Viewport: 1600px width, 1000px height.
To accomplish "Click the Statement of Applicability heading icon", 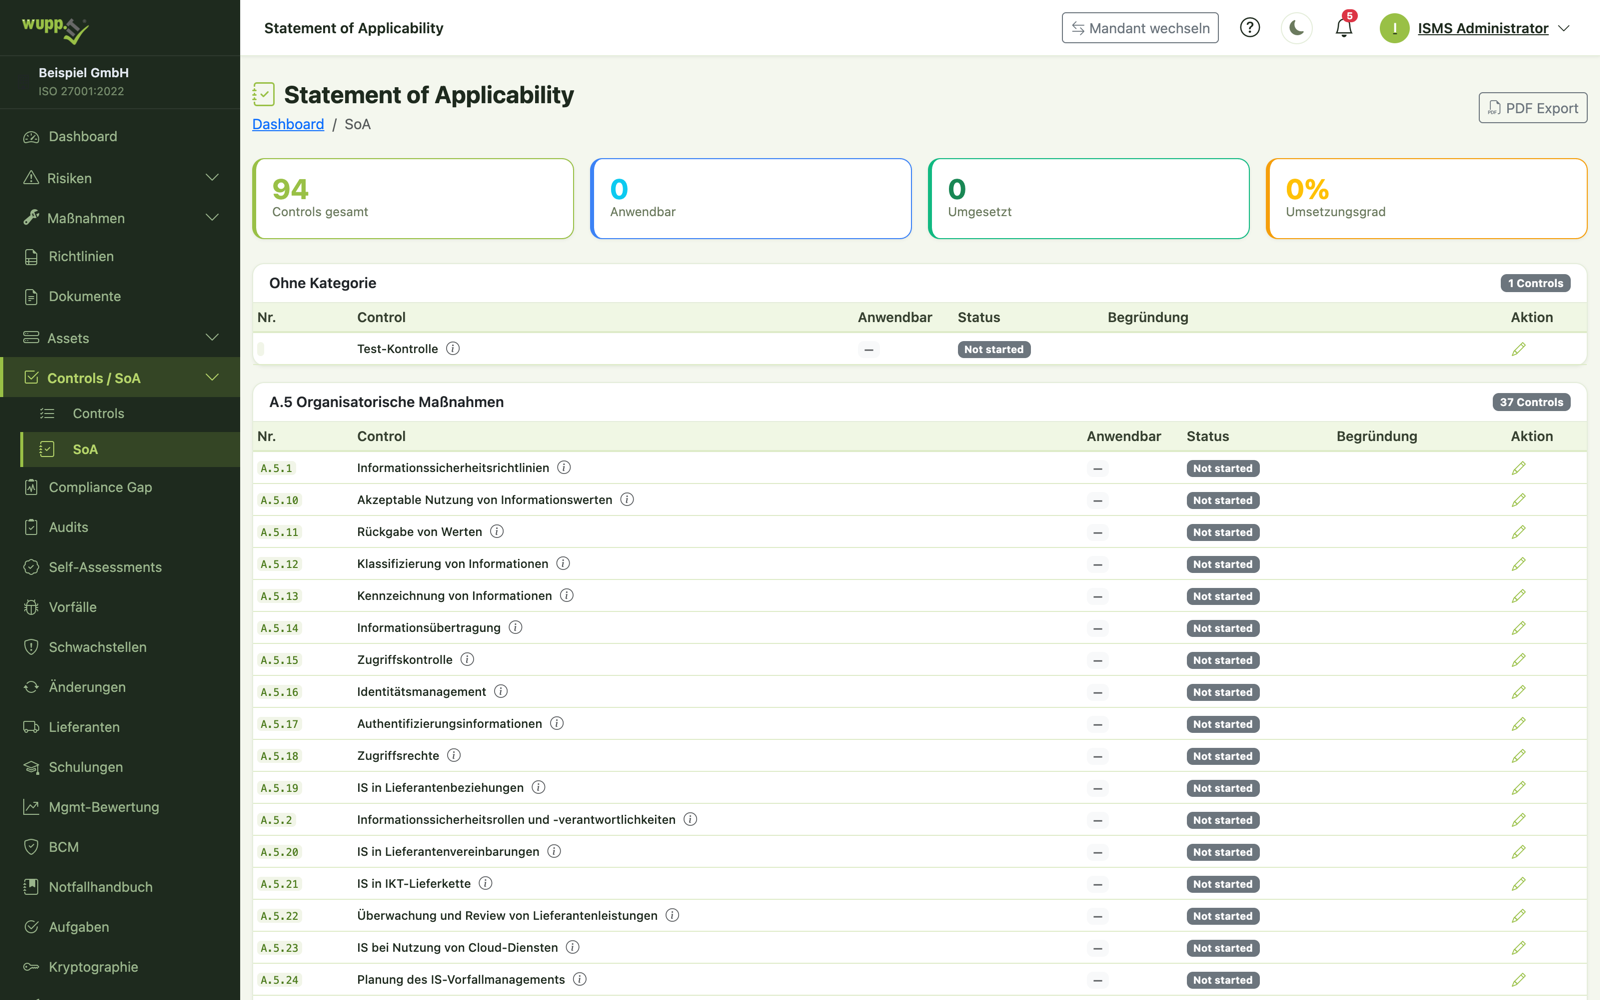I will (264, 94).
